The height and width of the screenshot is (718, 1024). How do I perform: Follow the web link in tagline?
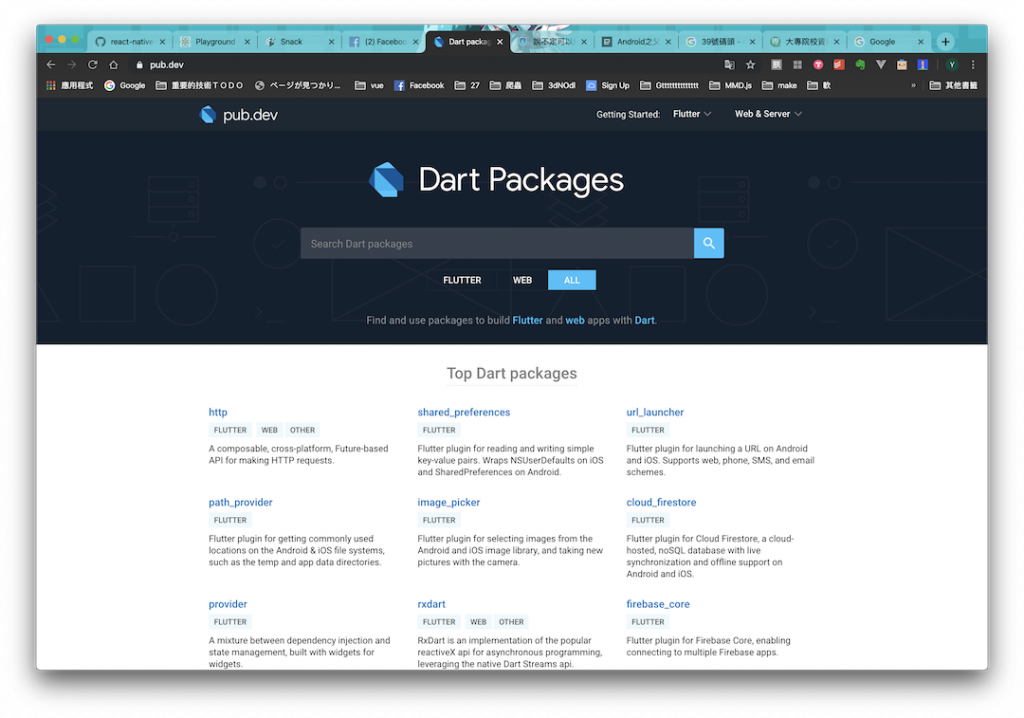(x=575, y=320)
